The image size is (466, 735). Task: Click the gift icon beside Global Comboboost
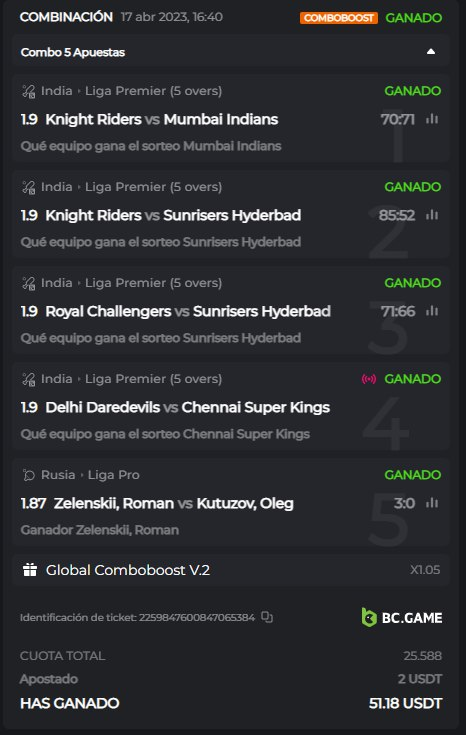click(30, 570)
